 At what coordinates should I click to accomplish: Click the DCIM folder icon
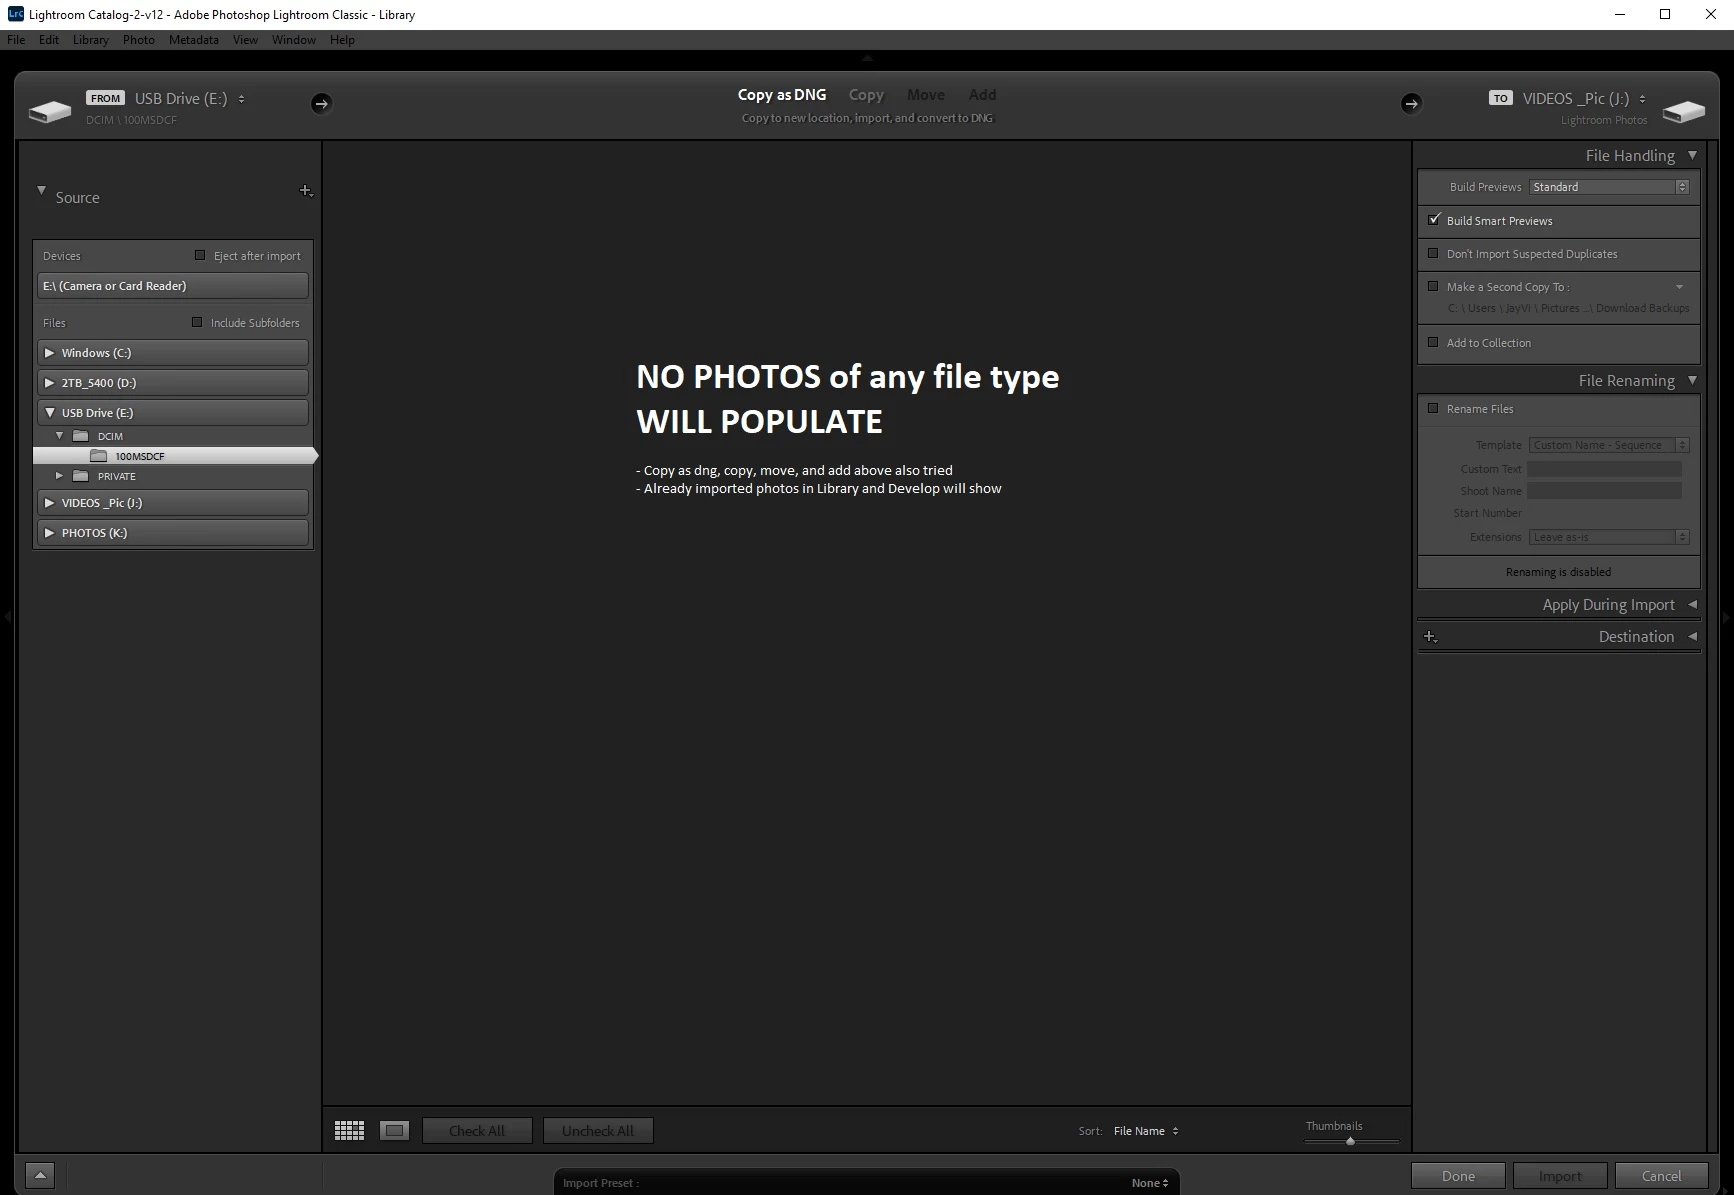point(81,436)
